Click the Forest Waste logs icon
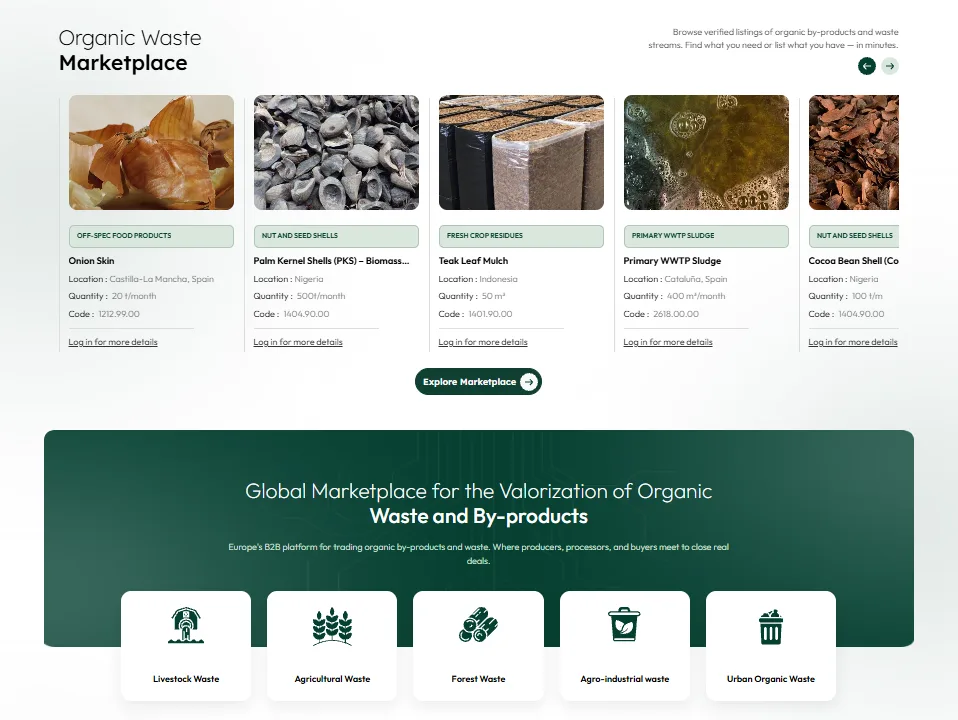 click(478, 625)
